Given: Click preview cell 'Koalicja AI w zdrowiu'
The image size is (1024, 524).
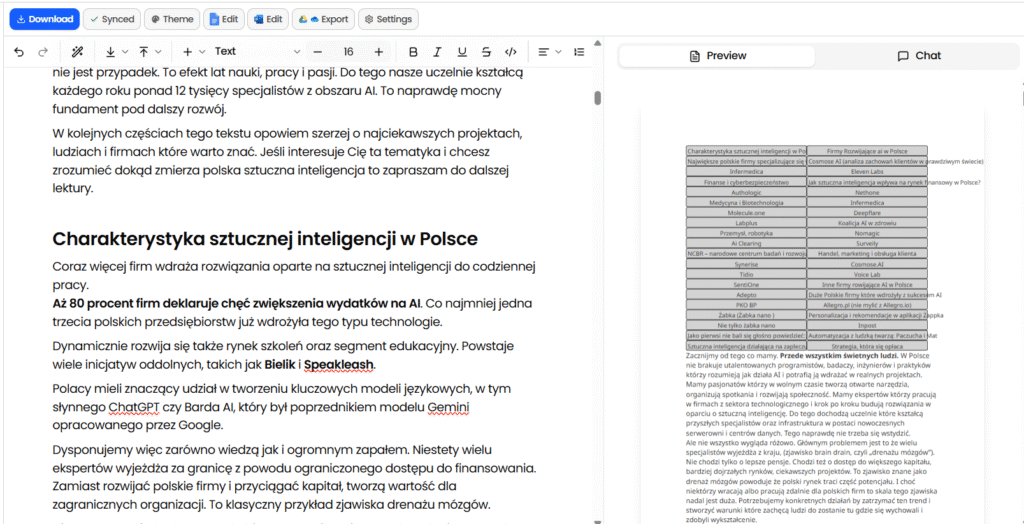Looking at the screenshot, I should [x=867, y=223].
